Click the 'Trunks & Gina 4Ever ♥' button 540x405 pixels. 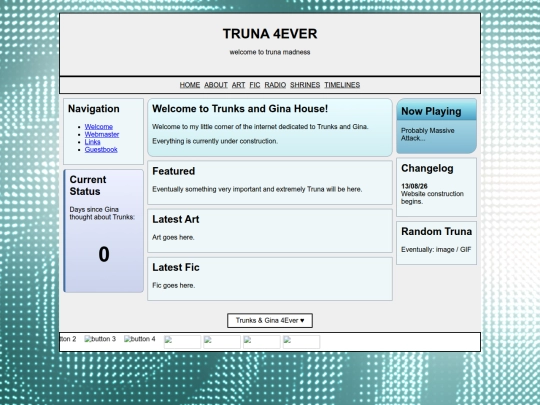point(270,321)
